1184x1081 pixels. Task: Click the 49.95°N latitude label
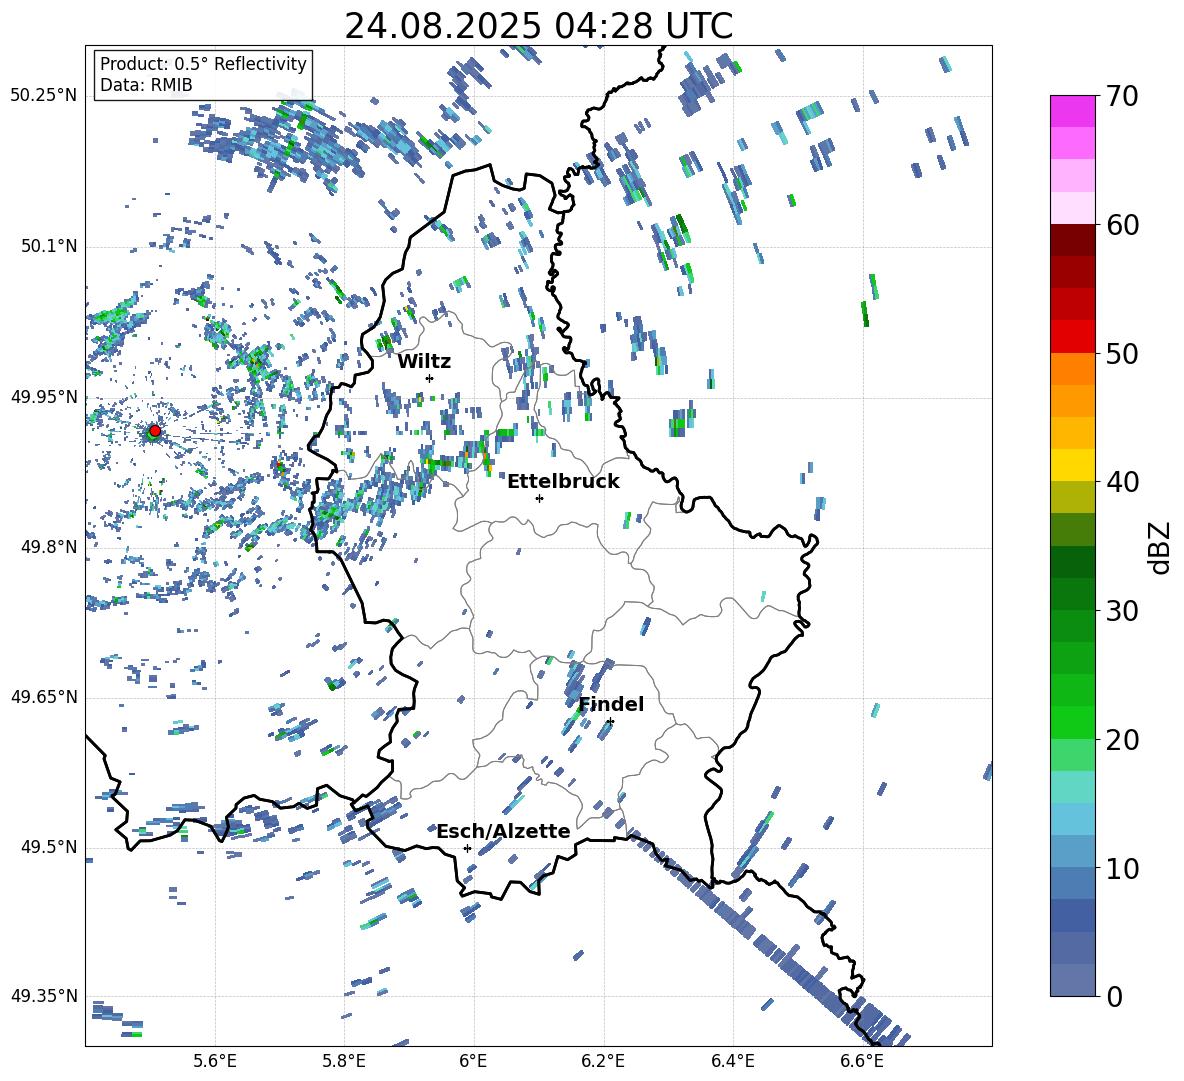pyautogui.click(x=44, y=397)
